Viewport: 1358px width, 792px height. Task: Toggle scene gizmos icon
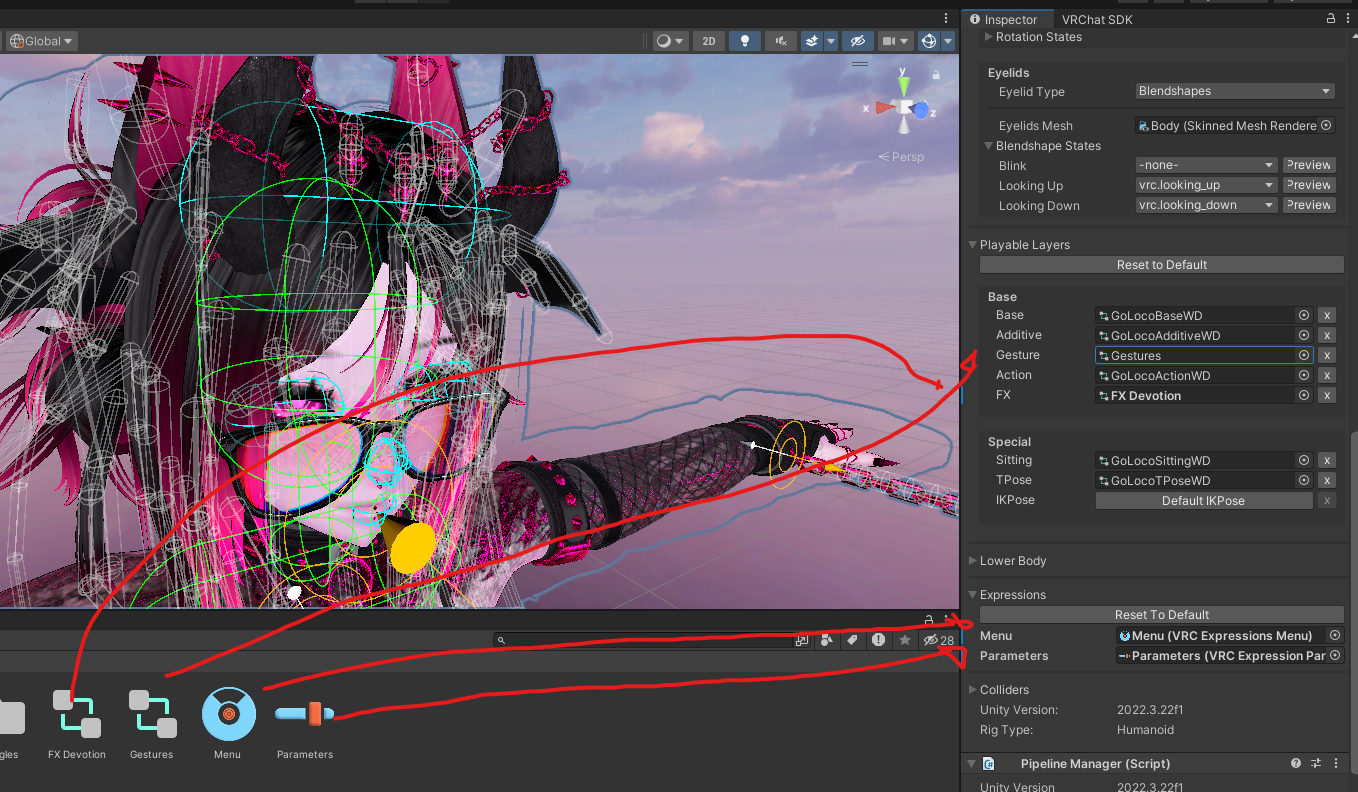pos(928,41)
